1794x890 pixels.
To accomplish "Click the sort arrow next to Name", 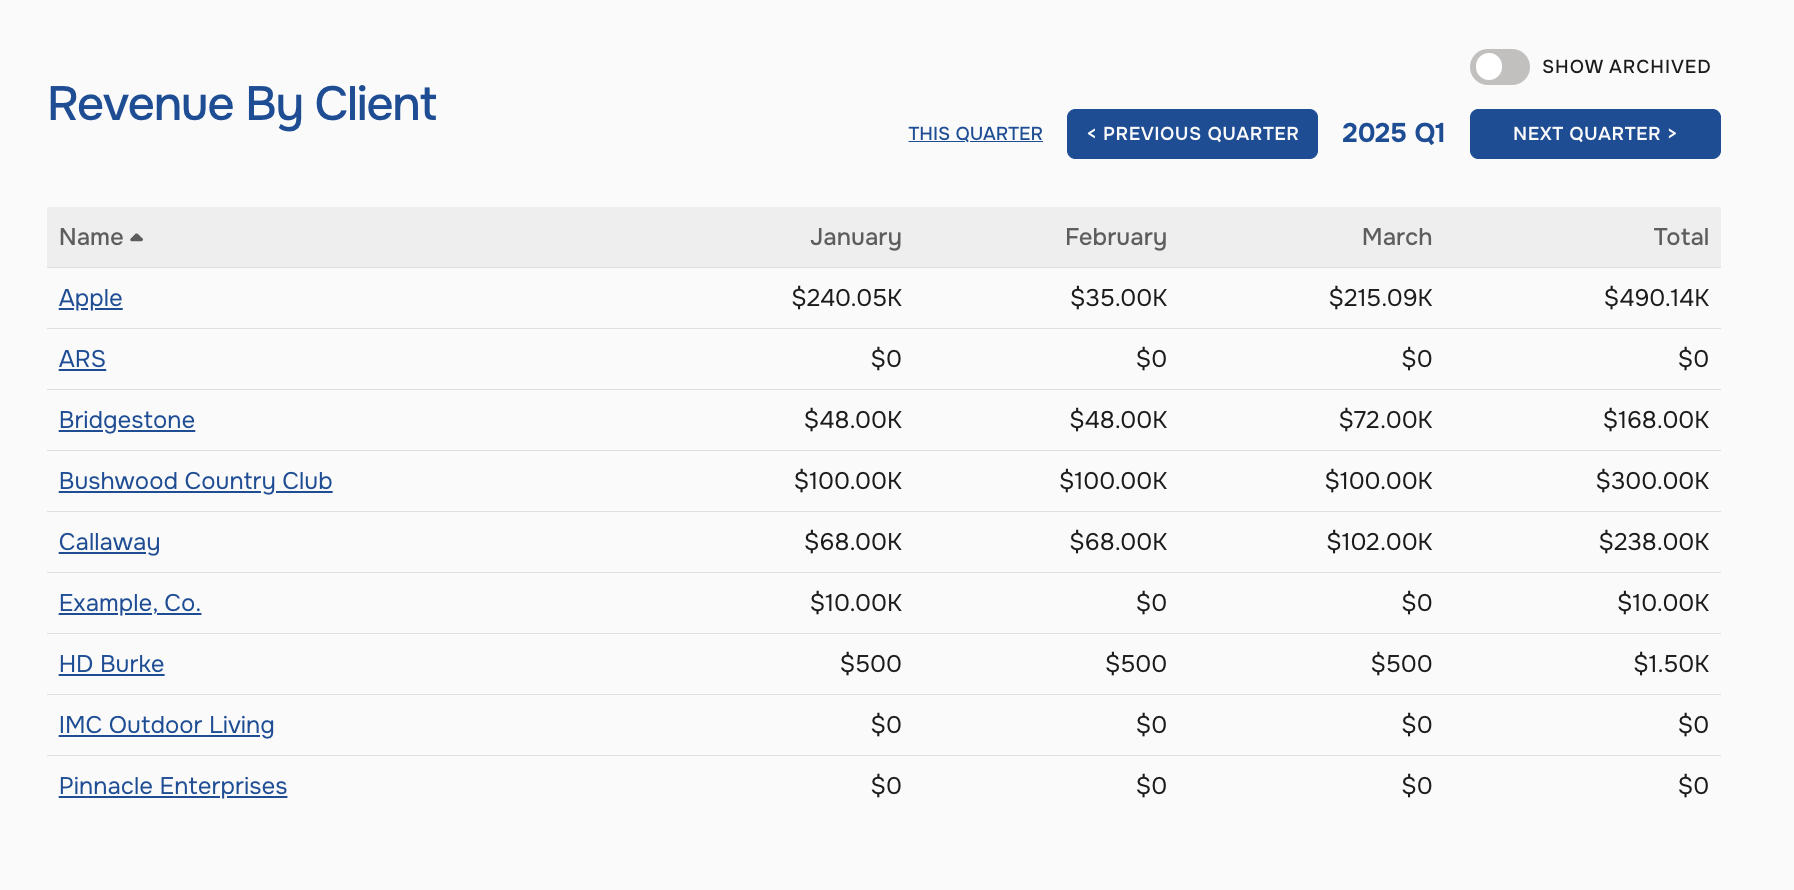I will [137, 238].
